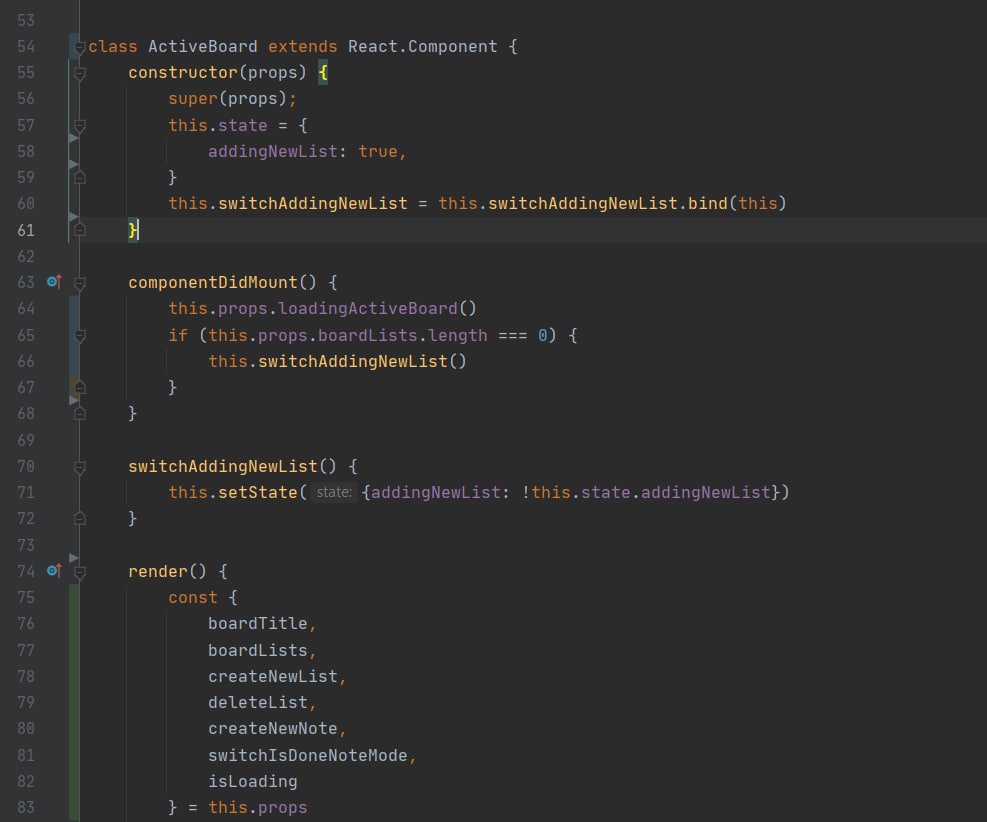Place cursor on ActiveBoard class name
This screenshot has height=822, width=987.
(x=203, y=47)
